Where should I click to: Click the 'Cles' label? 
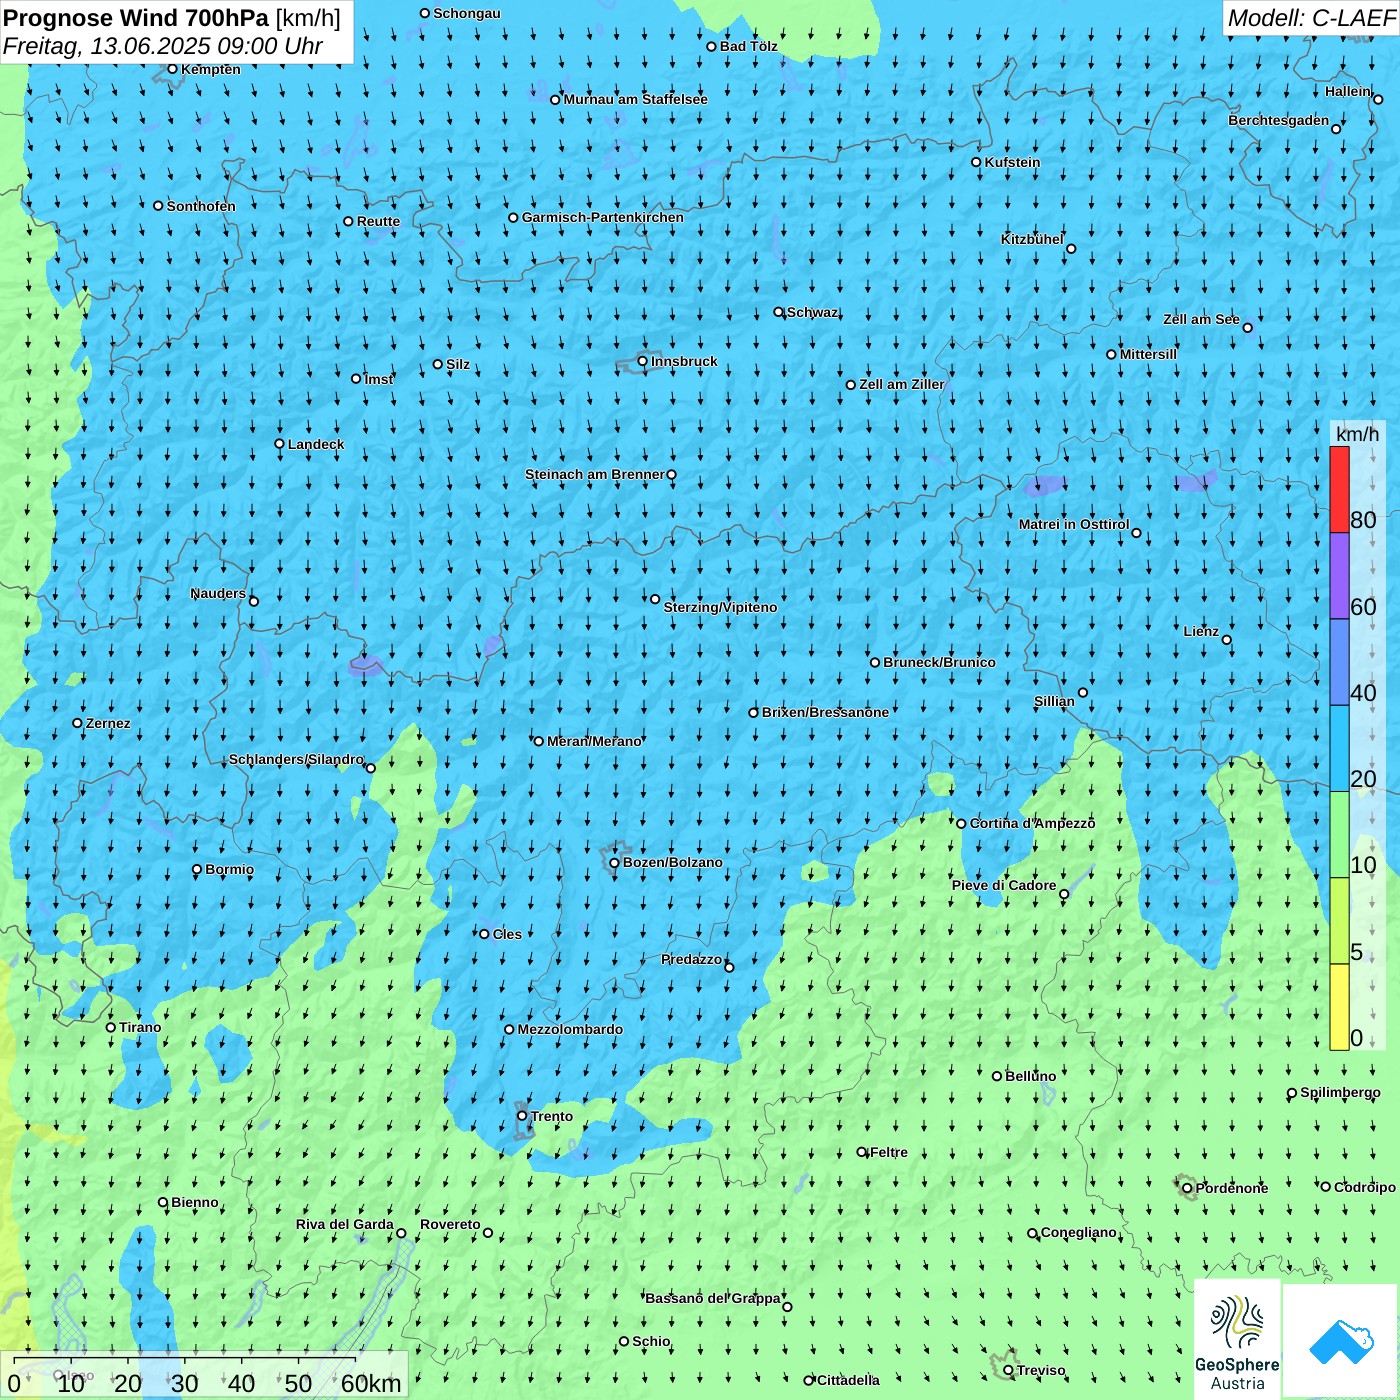(507, 934)
